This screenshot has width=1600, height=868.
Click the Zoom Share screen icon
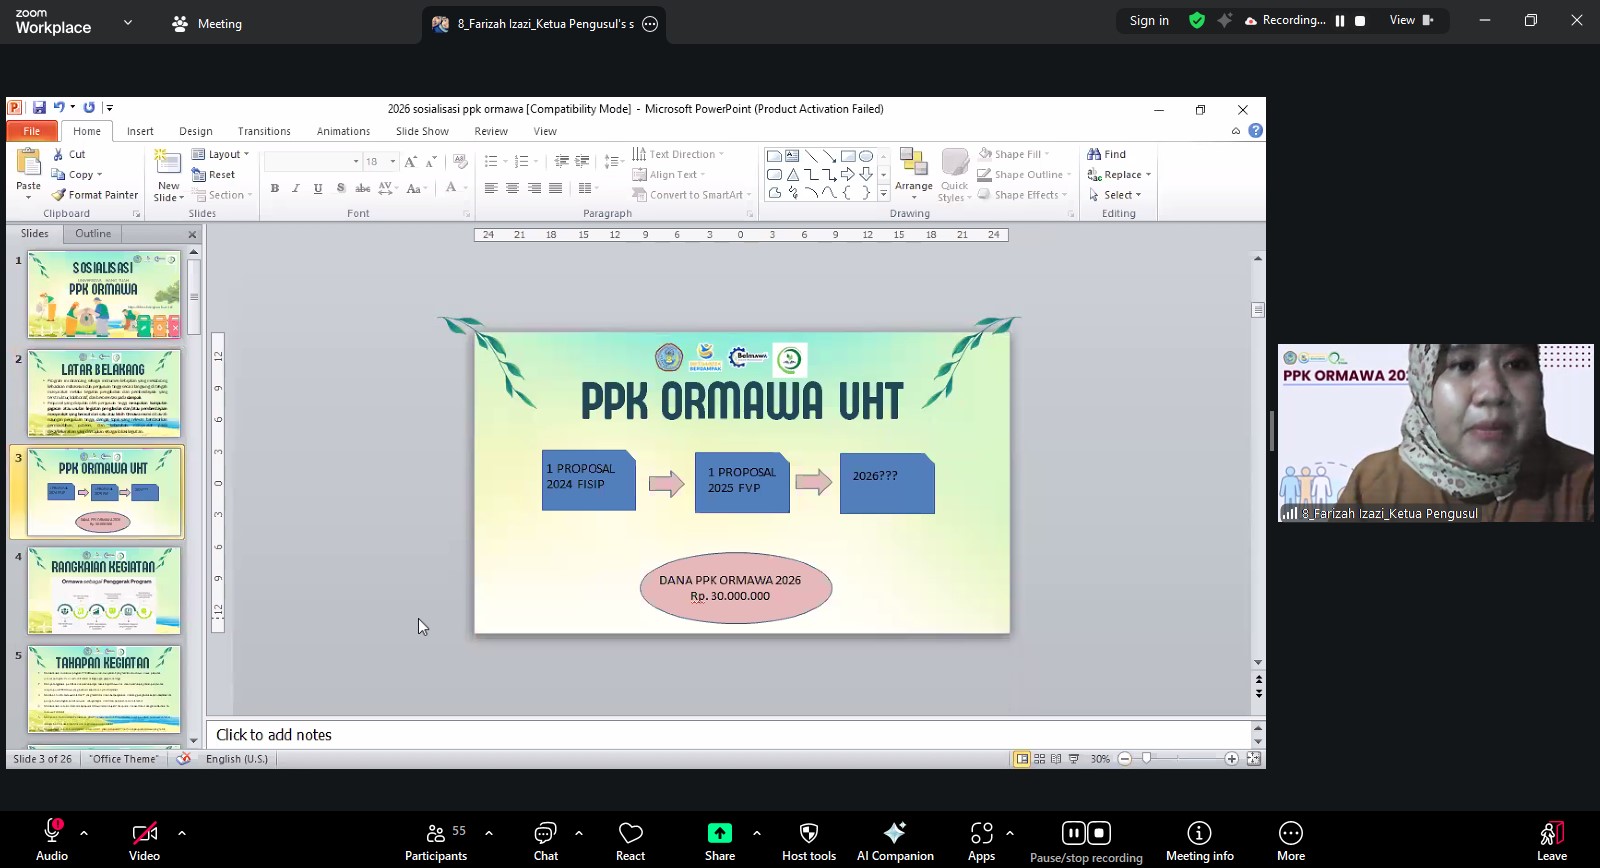719,834
